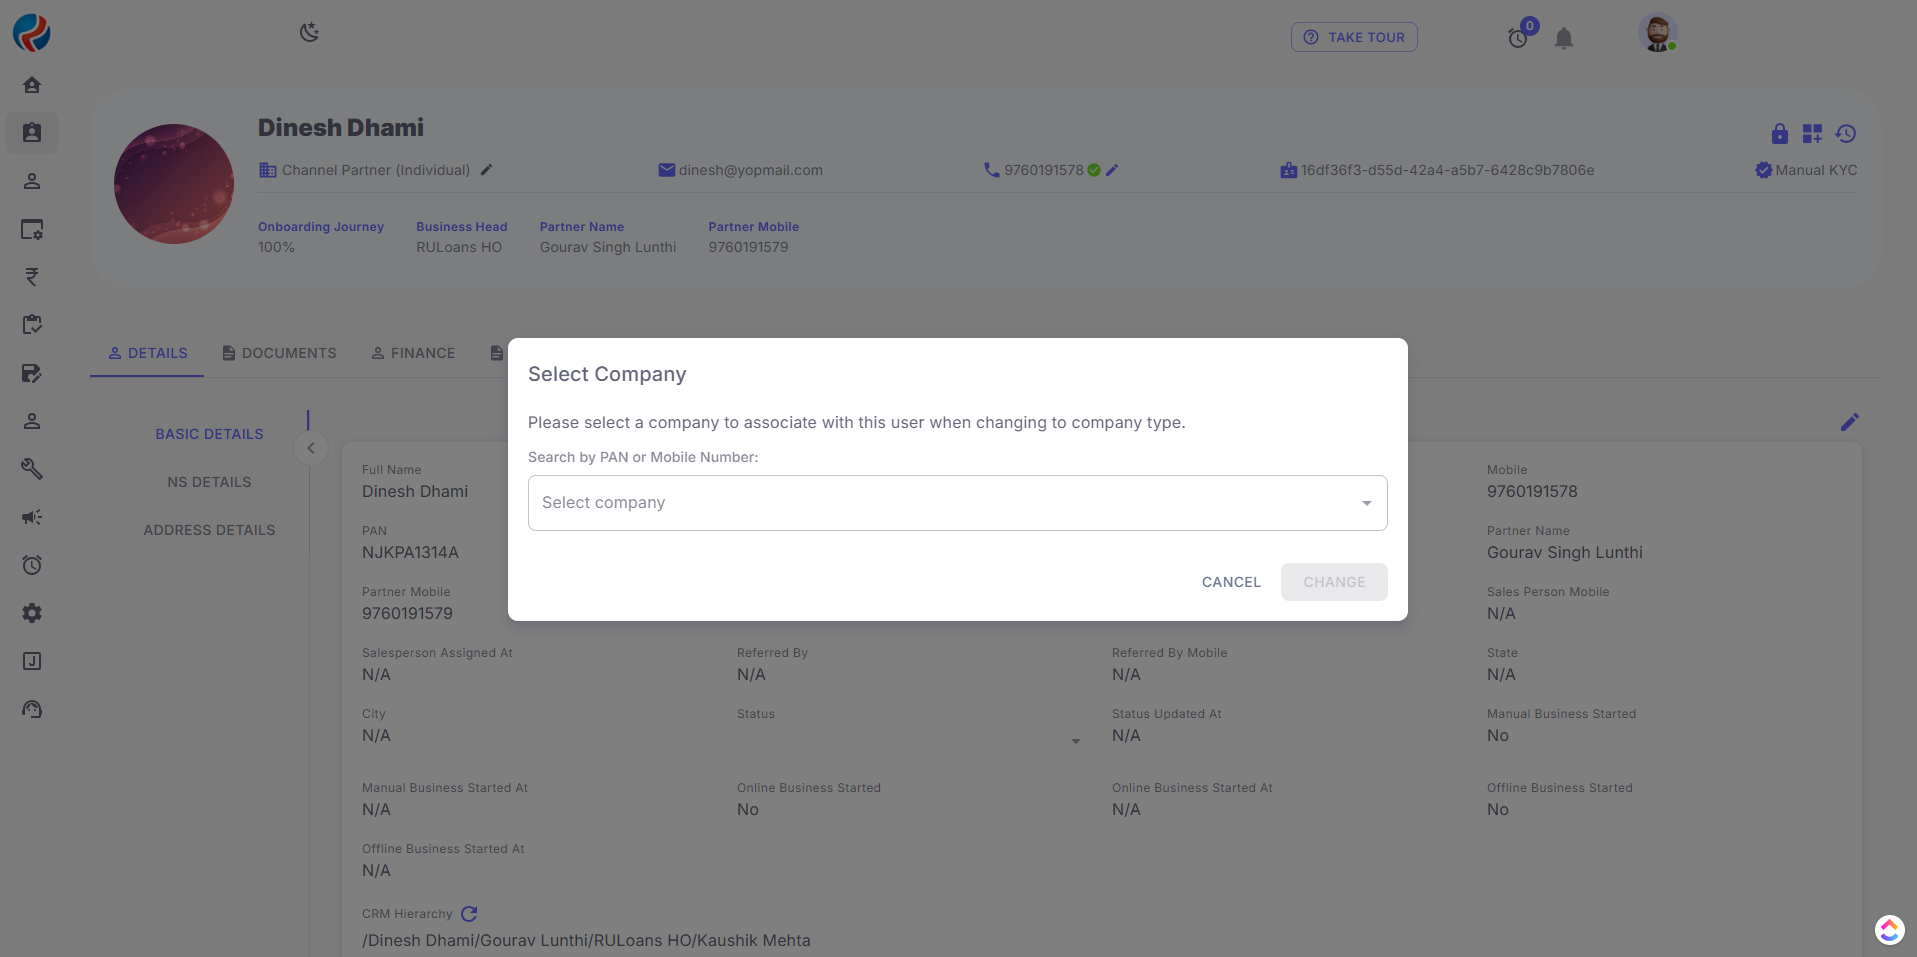Click the lock icon on profile header
Image resolution: width=1917 pixels, height=957 pixels.
1779,134
